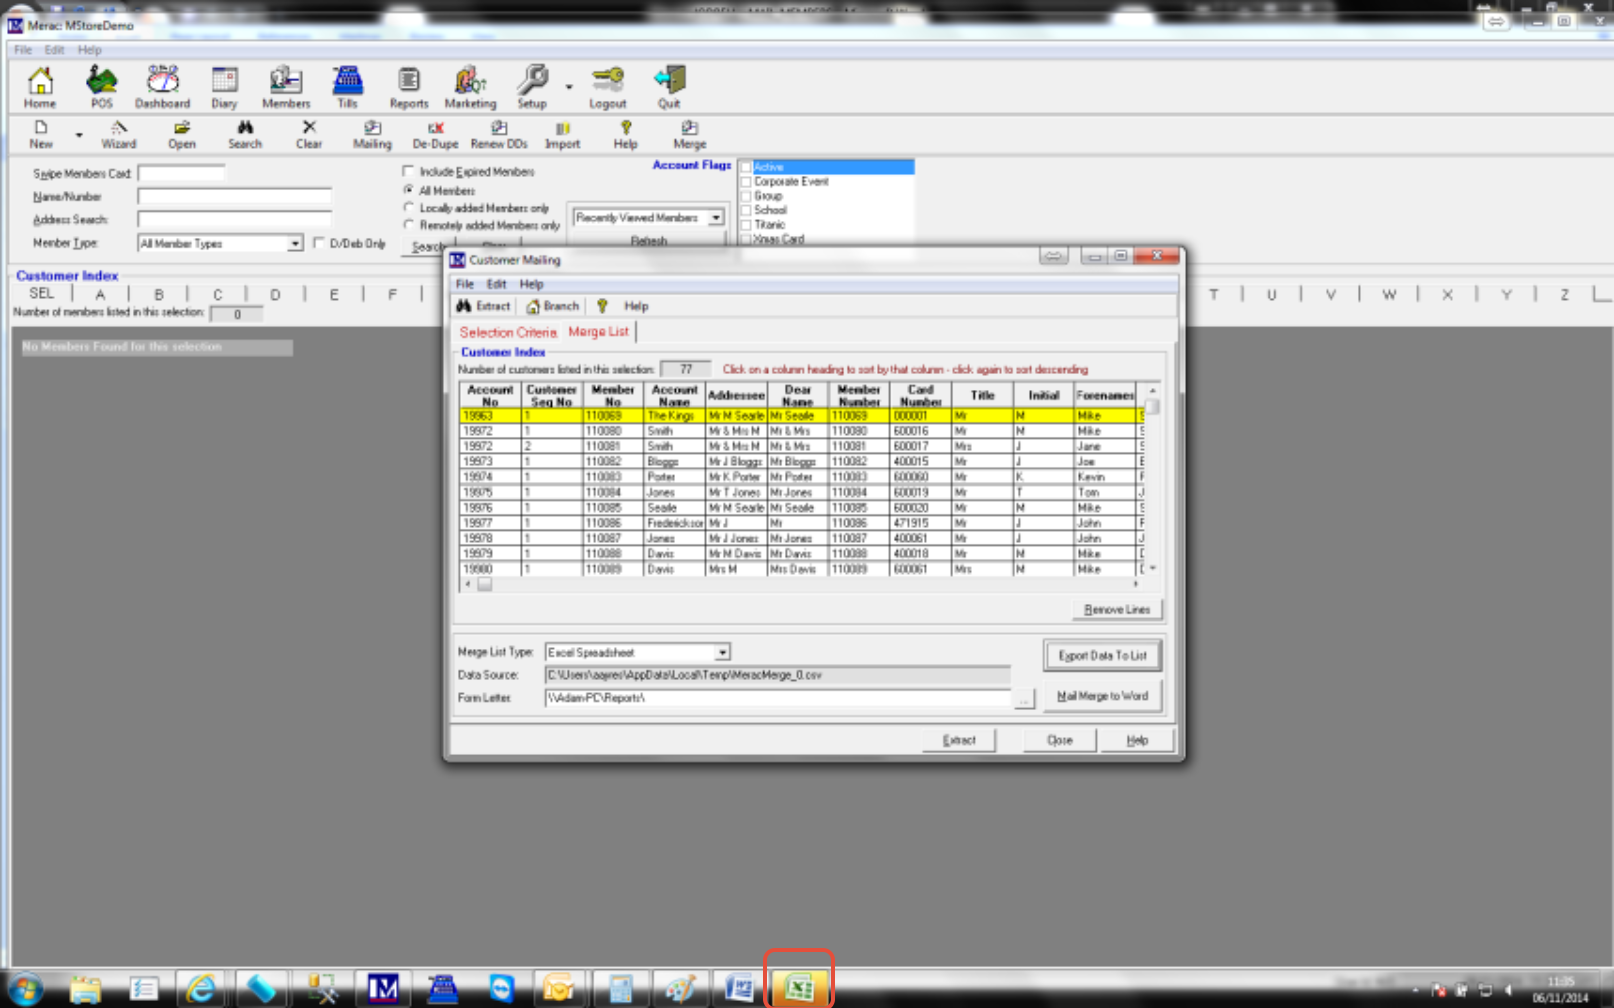Expand the Merge List Type dropdown
This screenshot has height=1008, width=1614.
click(722, 653)
